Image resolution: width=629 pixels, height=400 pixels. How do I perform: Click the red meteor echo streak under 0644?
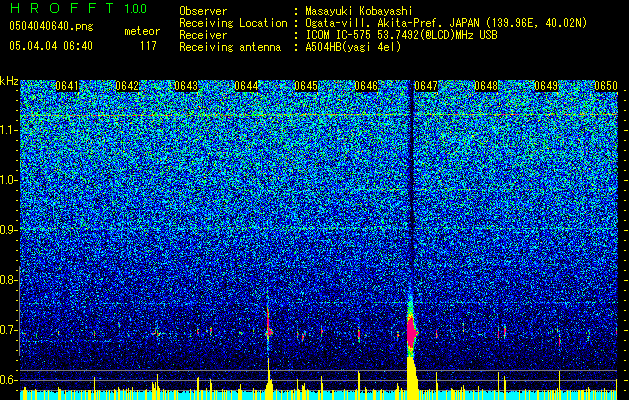[268, 323]
